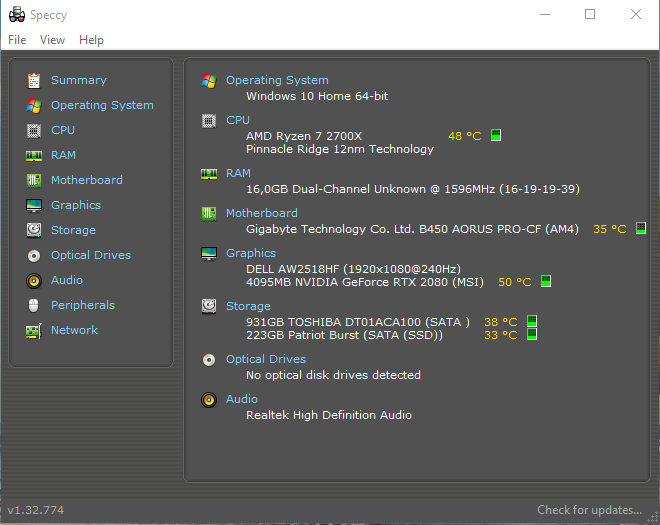Click Check for updates link
660x525 pixels.
[x=590, y=510]
